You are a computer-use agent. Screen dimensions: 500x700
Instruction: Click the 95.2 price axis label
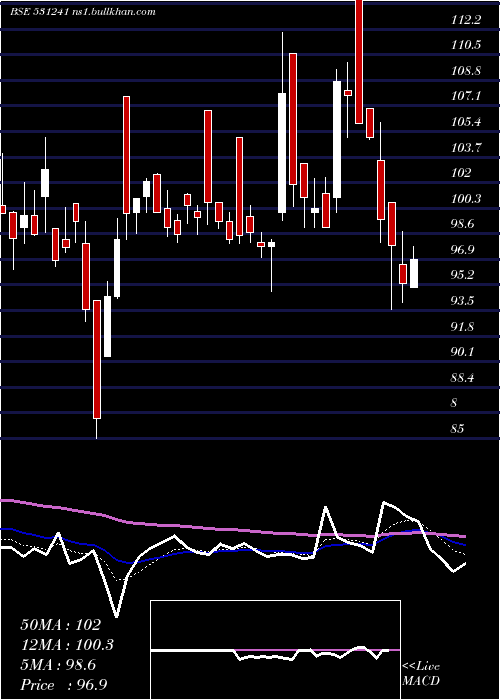click(x=463, y=275)
